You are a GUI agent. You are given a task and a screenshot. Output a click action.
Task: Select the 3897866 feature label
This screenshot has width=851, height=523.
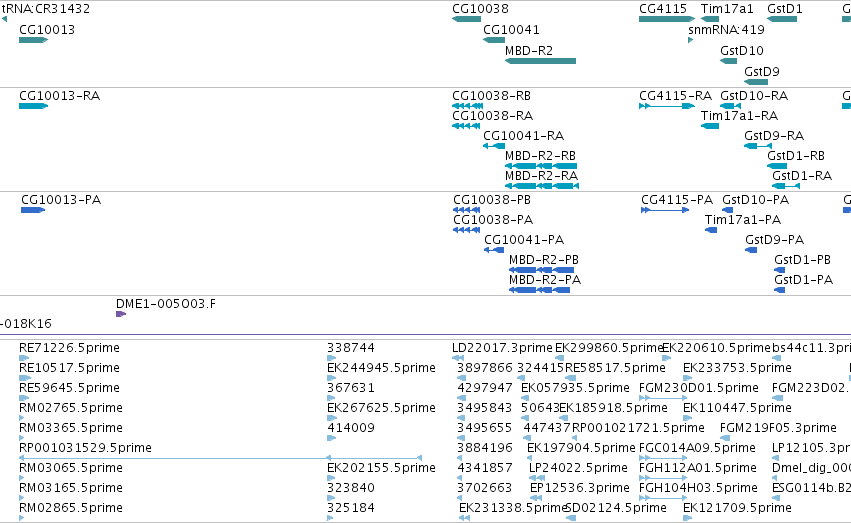tap(485, 368)
